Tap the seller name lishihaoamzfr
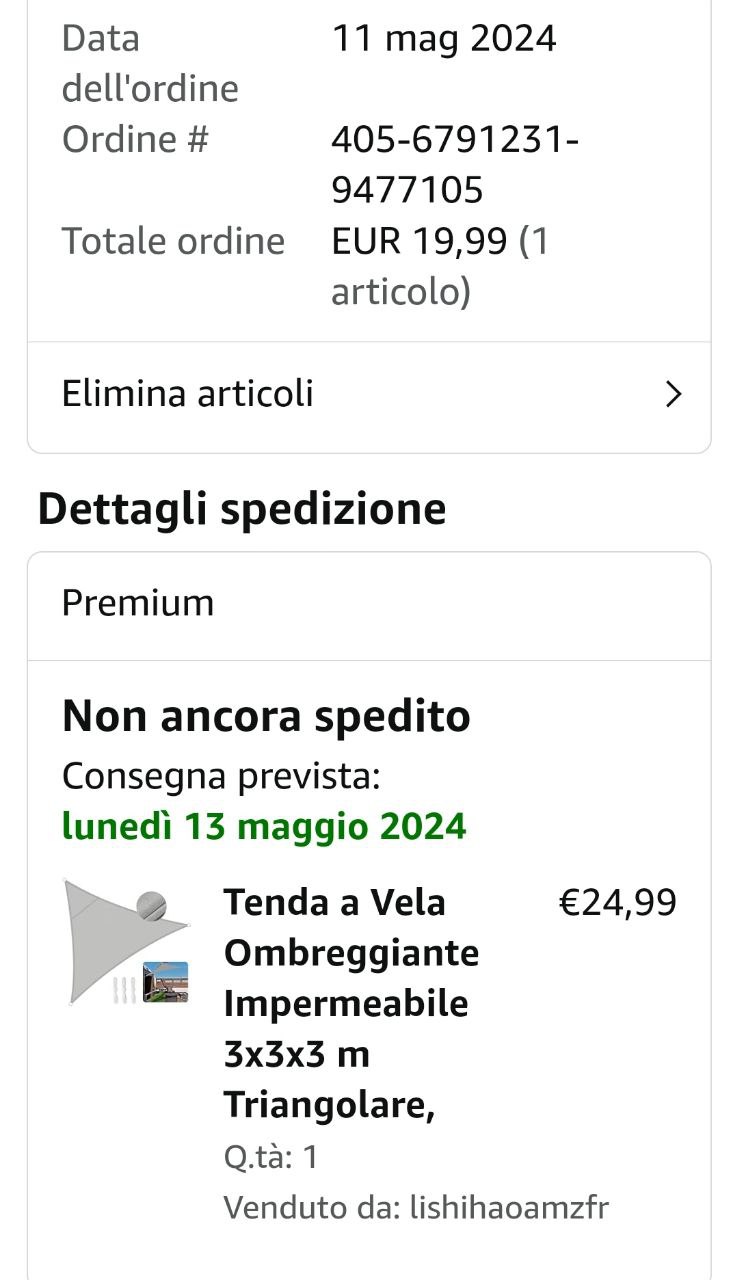Viewport: 738px width, 1280px height. point(509,1207)
